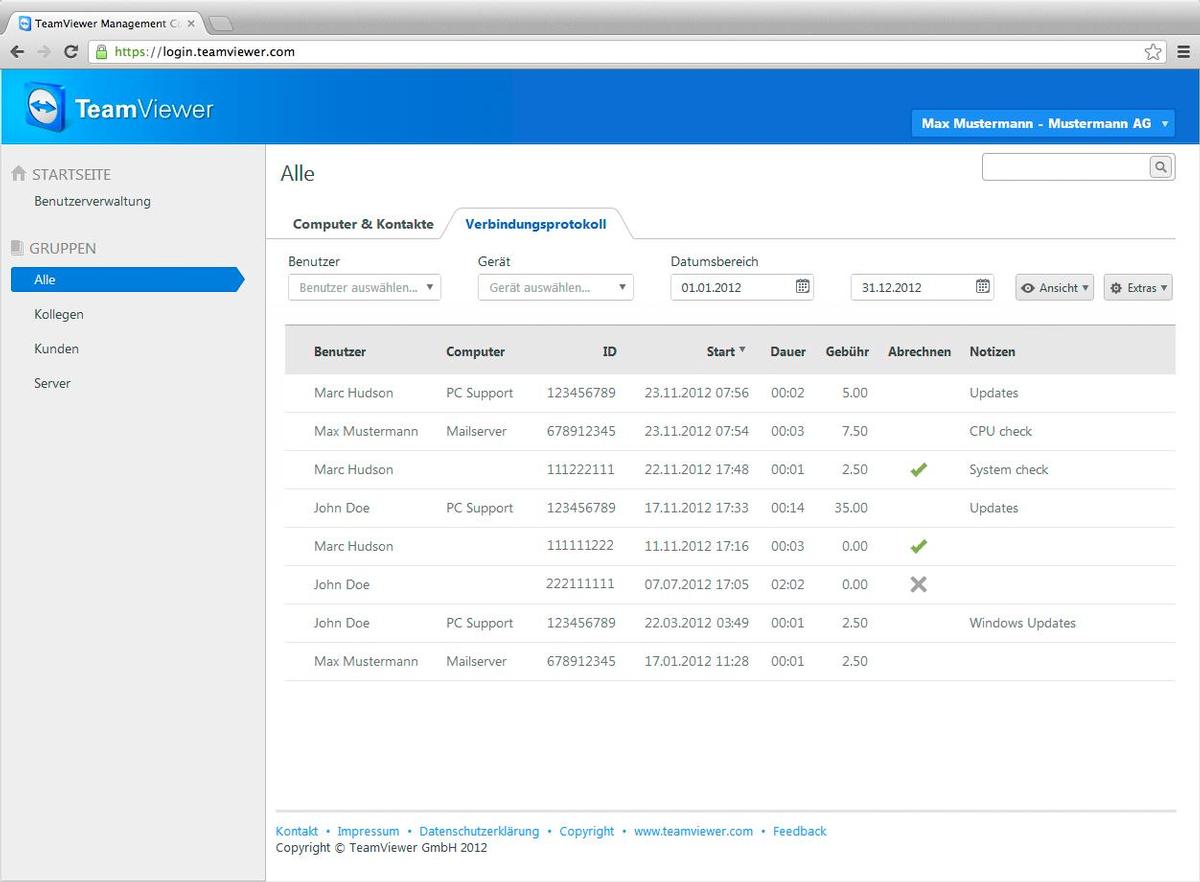
Task: Switch to the Computer & Kontakte tab
Action: pyautogui.click(x=363, y=224)
